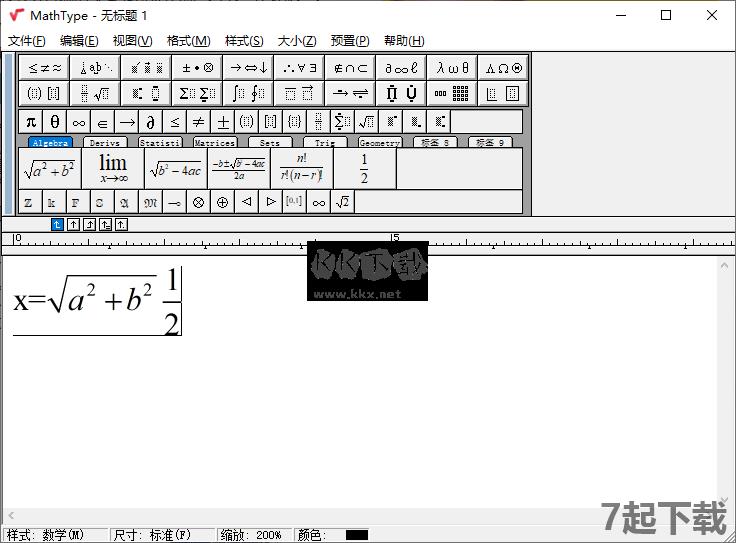
Task: Open the fraction and radical templates palette
Action: click(x=95, y=93)
